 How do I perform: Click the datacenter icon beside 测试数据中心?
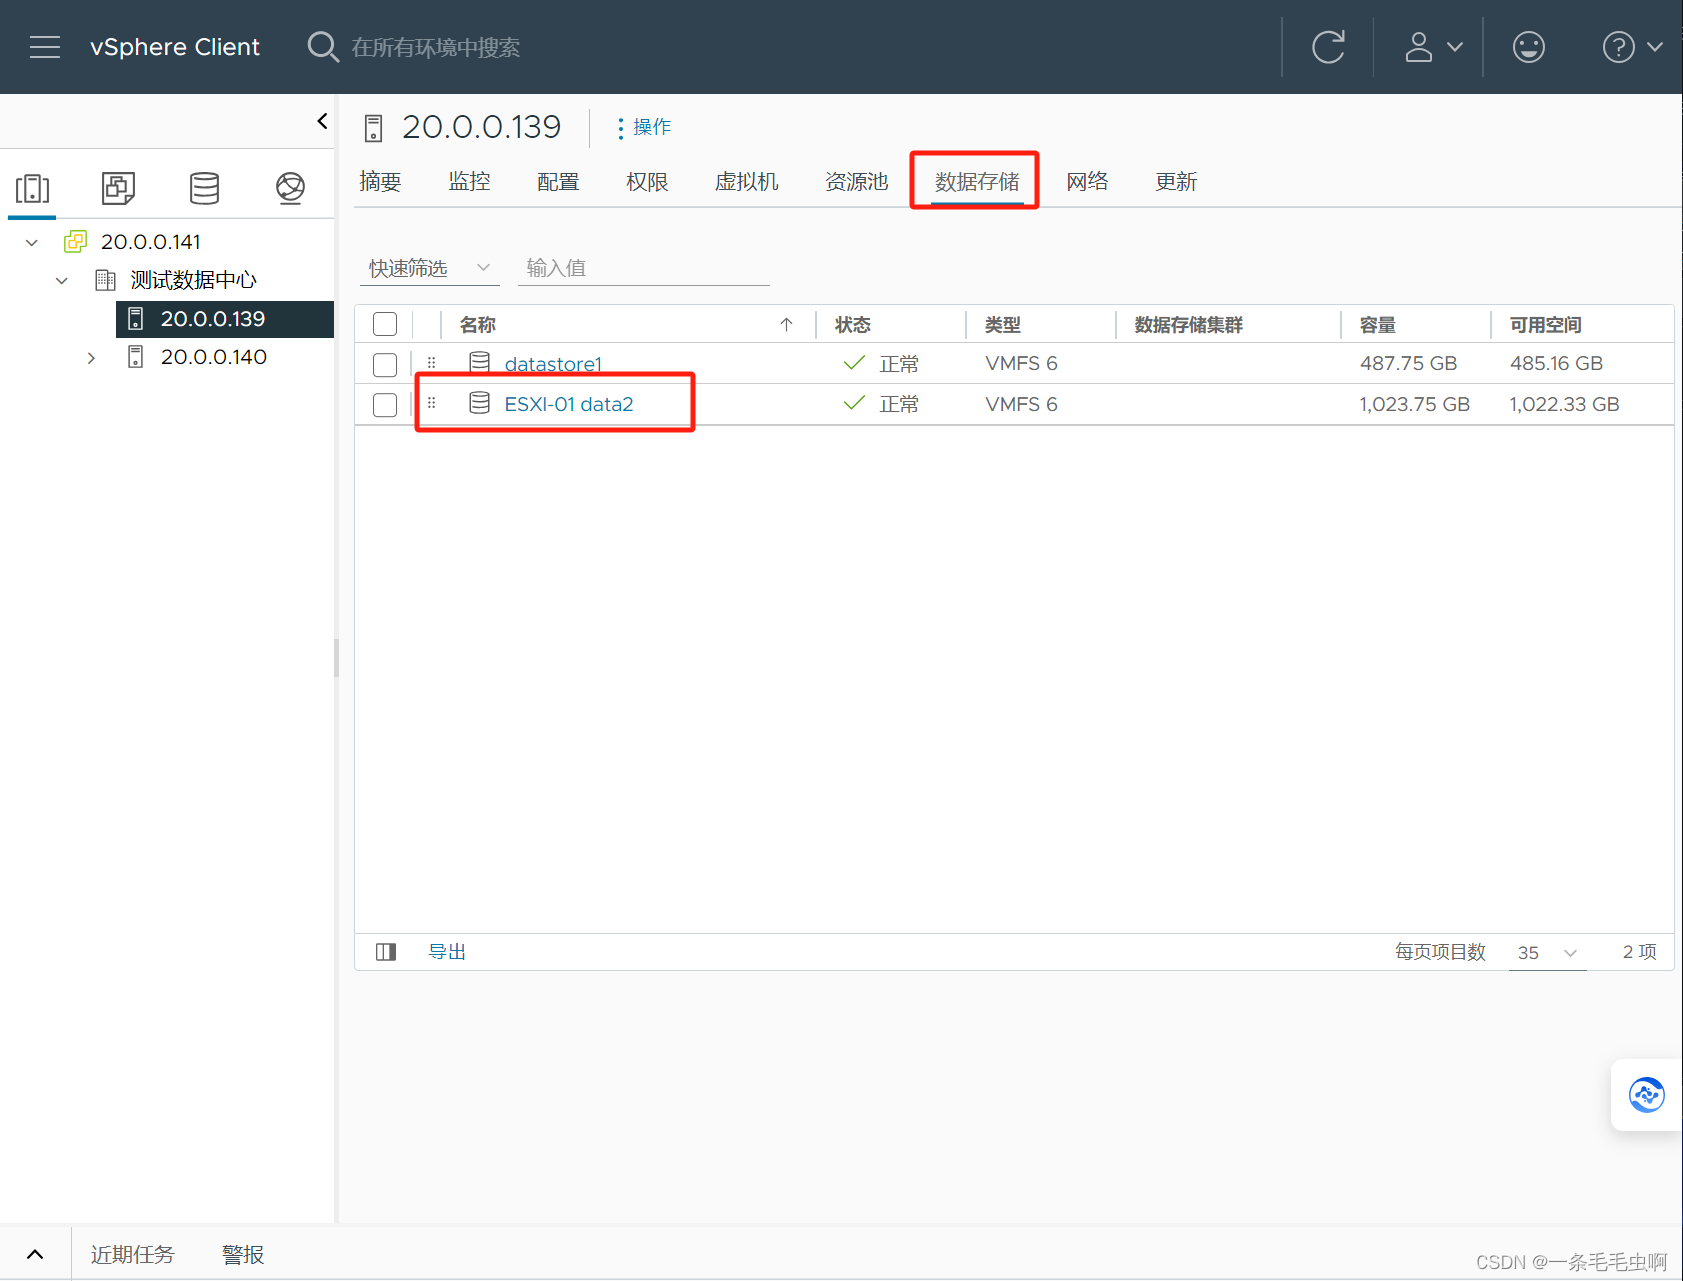(x=105, y=280)
